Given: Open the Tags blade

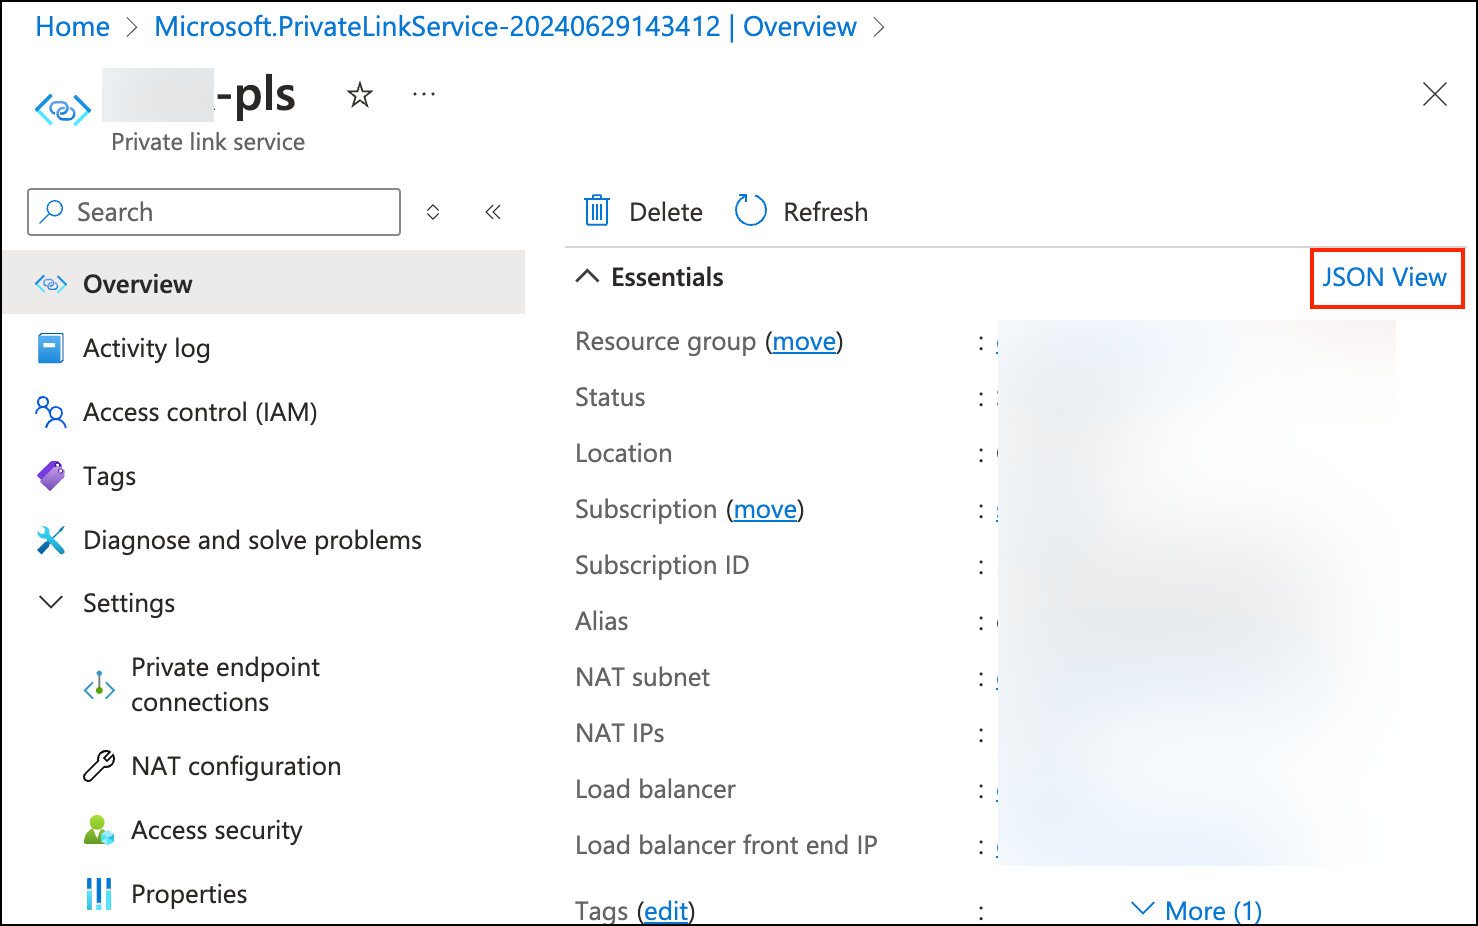Looking at the screenshot, I should coord(109,476).
